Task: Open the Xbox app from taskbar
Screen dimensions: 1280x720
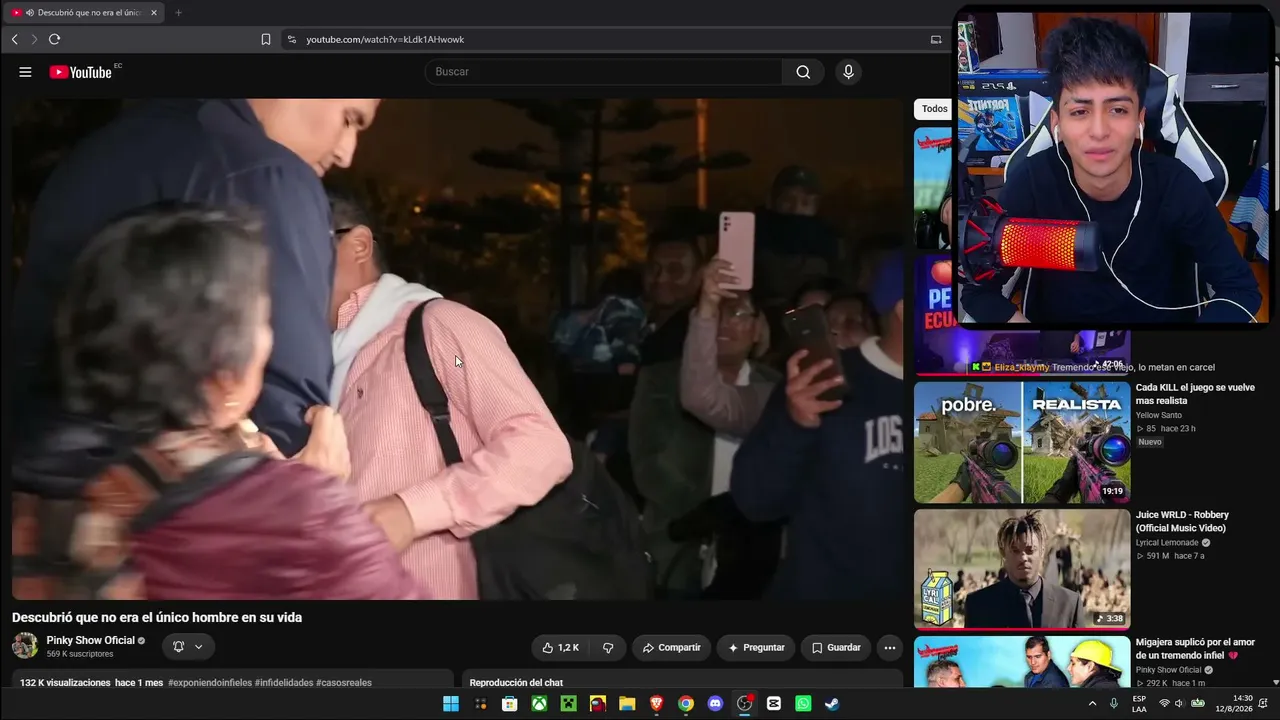Action: pos(539,704)
